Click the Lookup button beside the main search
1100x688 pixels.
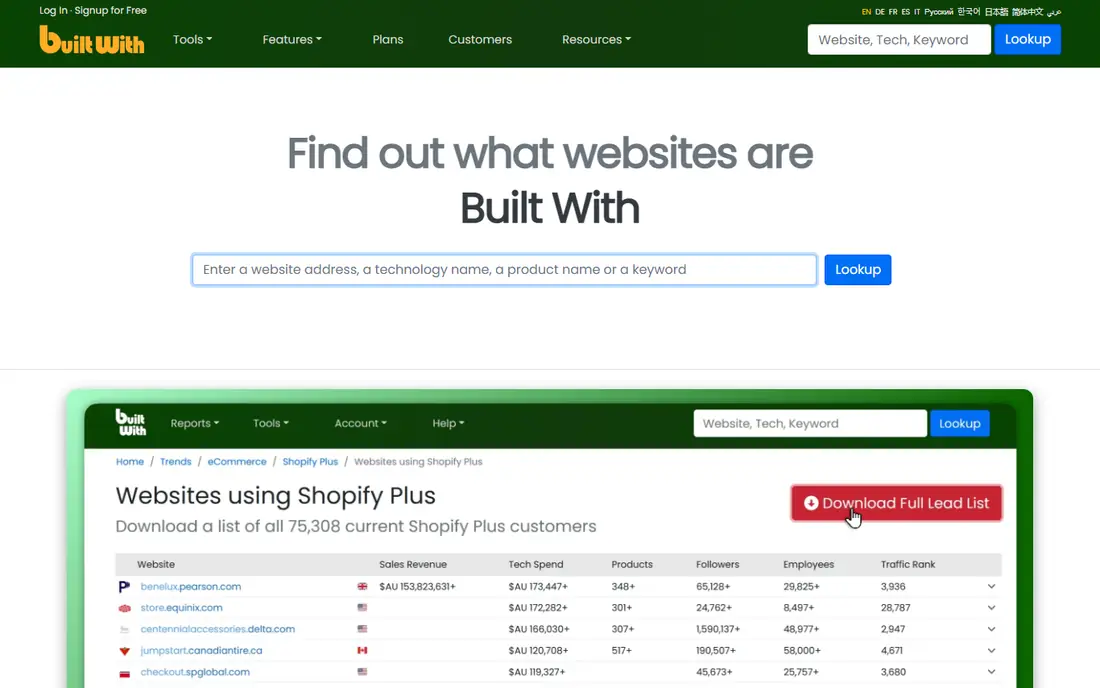tap(857, 269)
